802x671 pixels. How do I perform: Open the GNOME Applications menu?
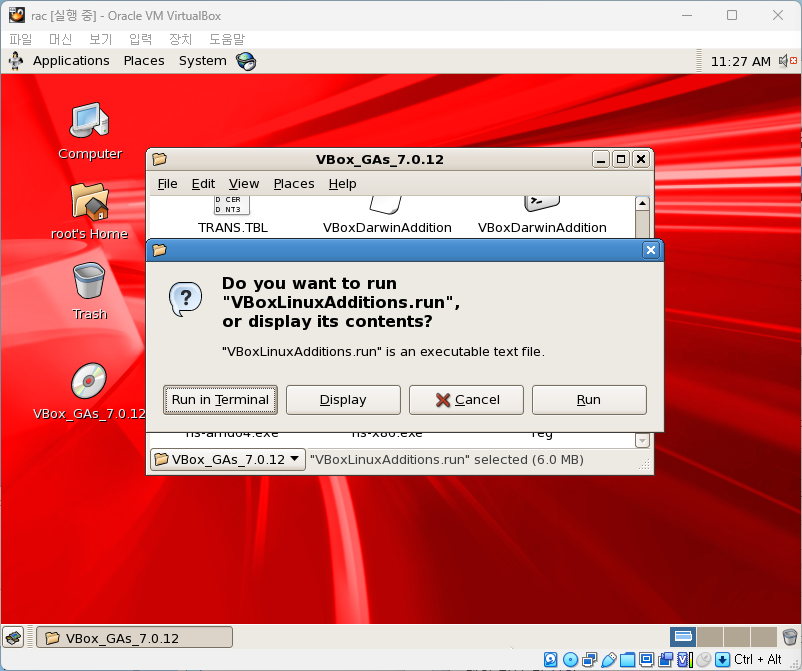click(71, 61)
